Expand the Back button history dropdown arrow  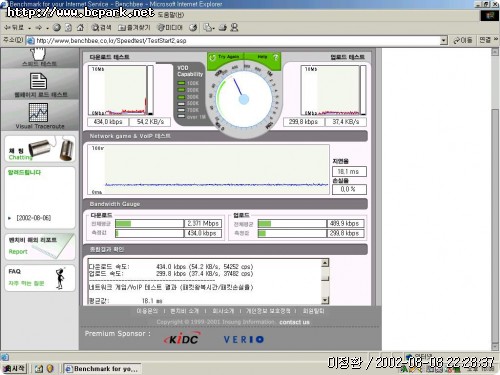pos(29,28)
